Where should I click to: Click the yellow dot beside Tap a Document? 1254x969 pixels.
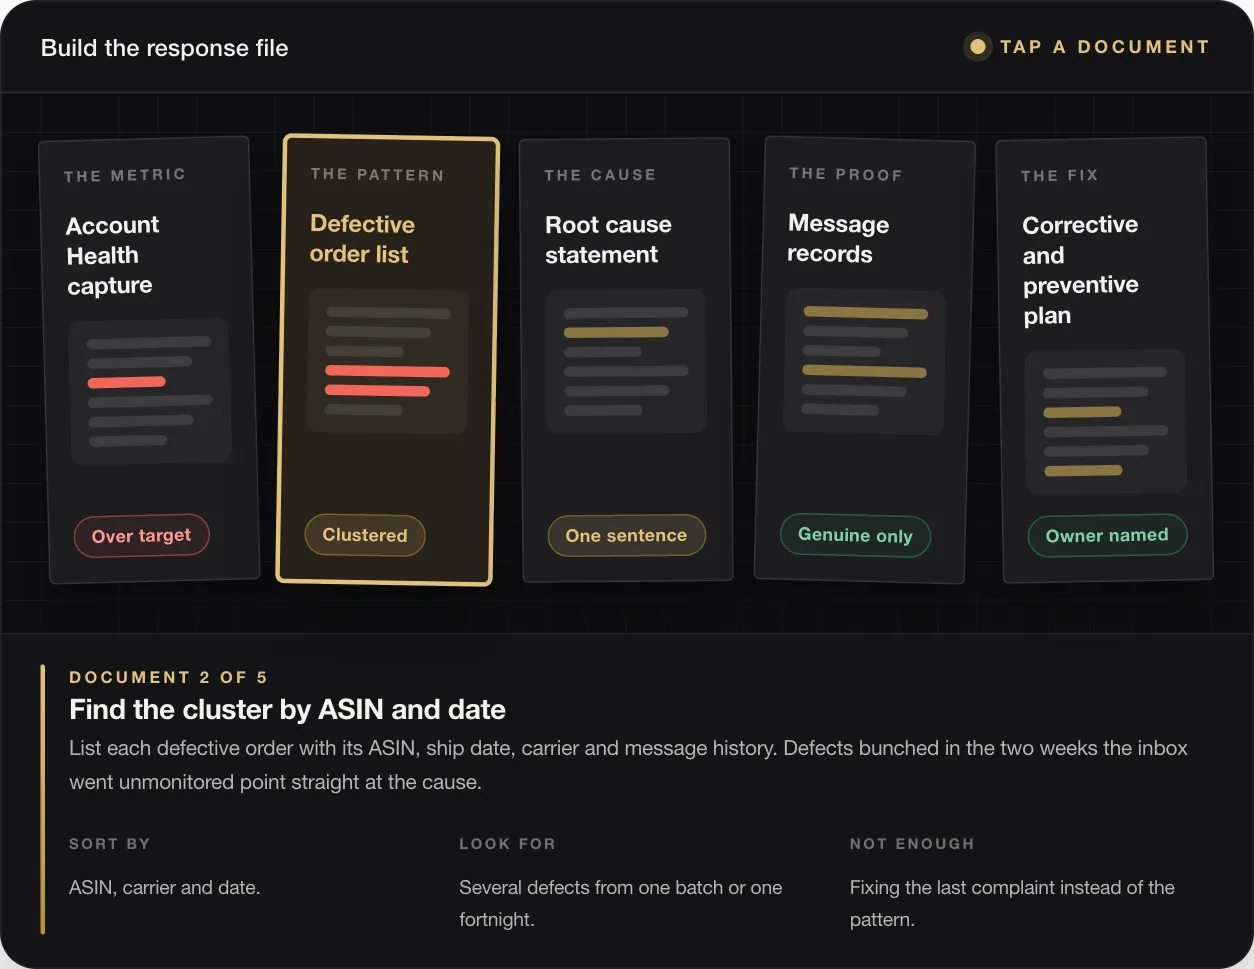[978, 47]
